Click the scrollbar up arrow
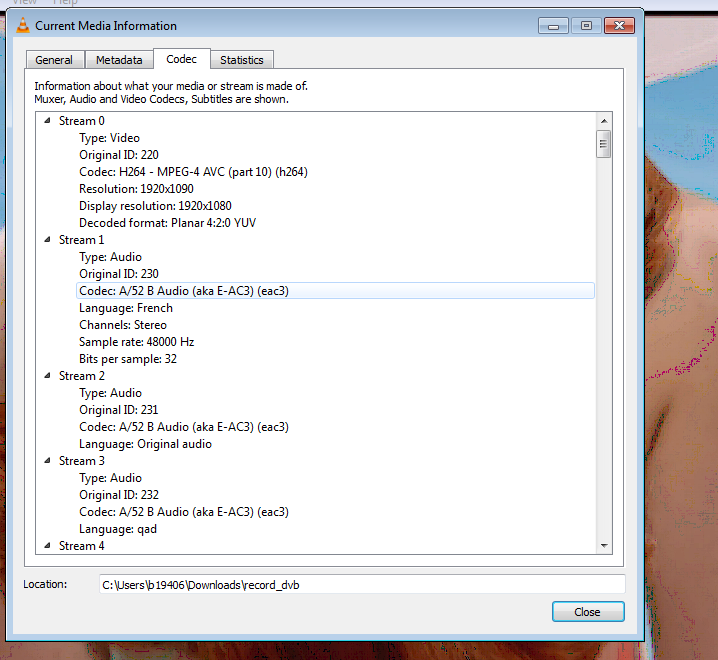Screen dimensions: 718x660 604,121
